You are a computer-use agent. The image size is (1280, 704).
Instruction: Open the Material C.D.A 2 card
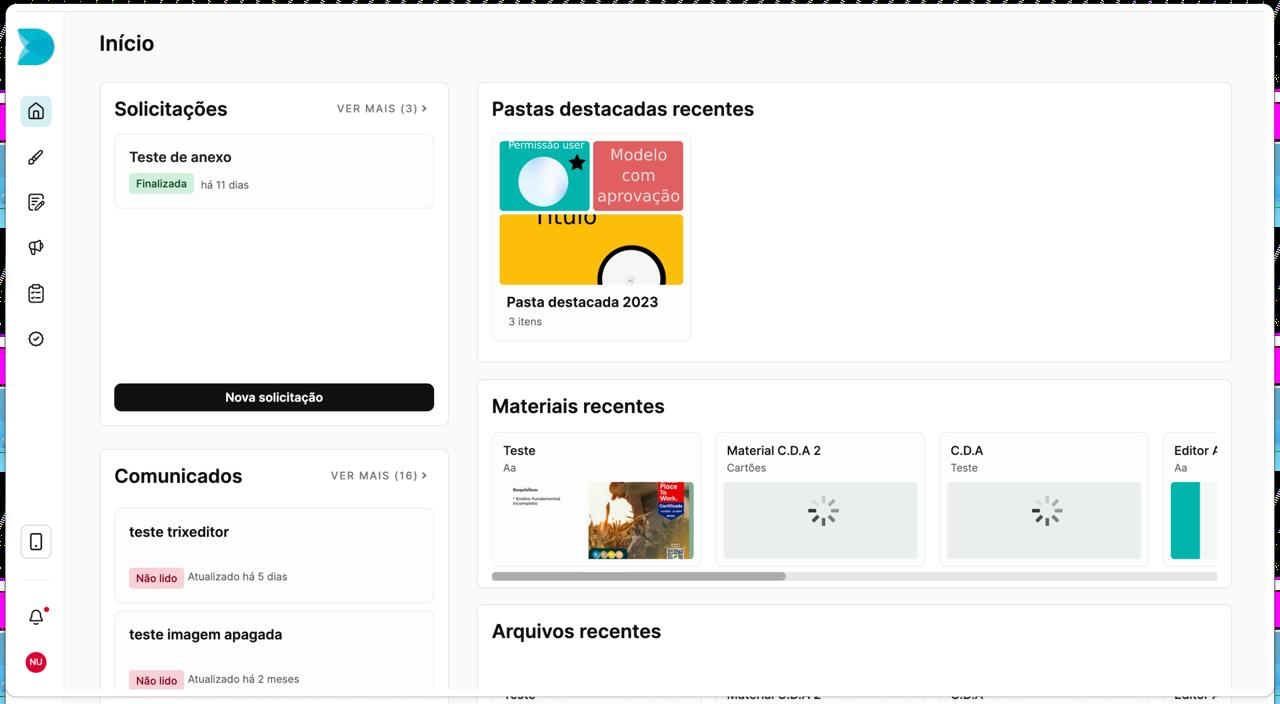[820, 499]
